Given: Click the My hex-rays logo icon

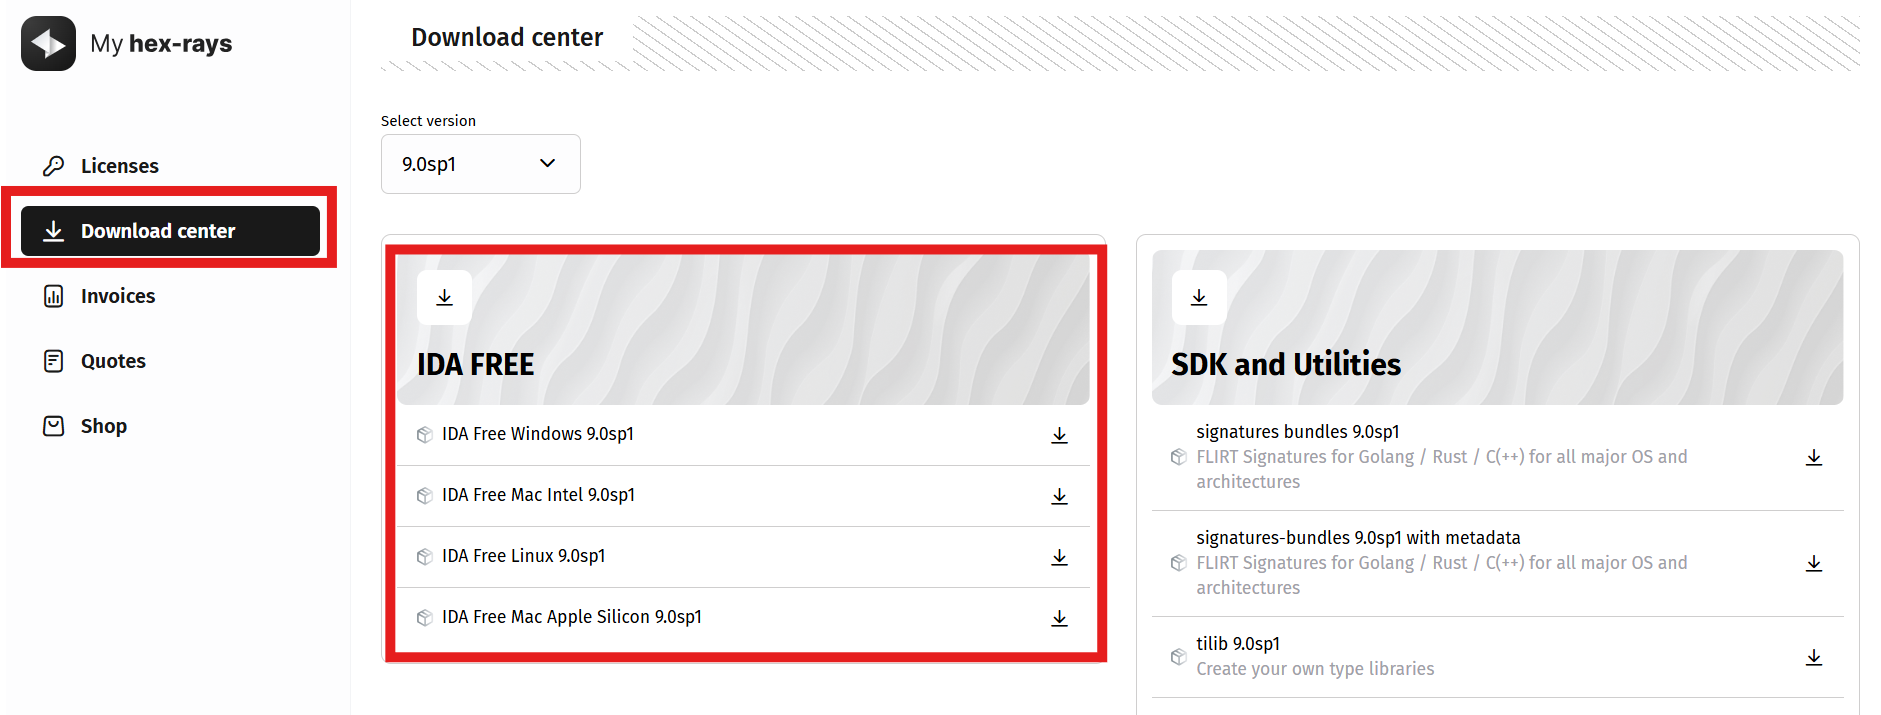Looking at the screenshot, I should [48, 43].
